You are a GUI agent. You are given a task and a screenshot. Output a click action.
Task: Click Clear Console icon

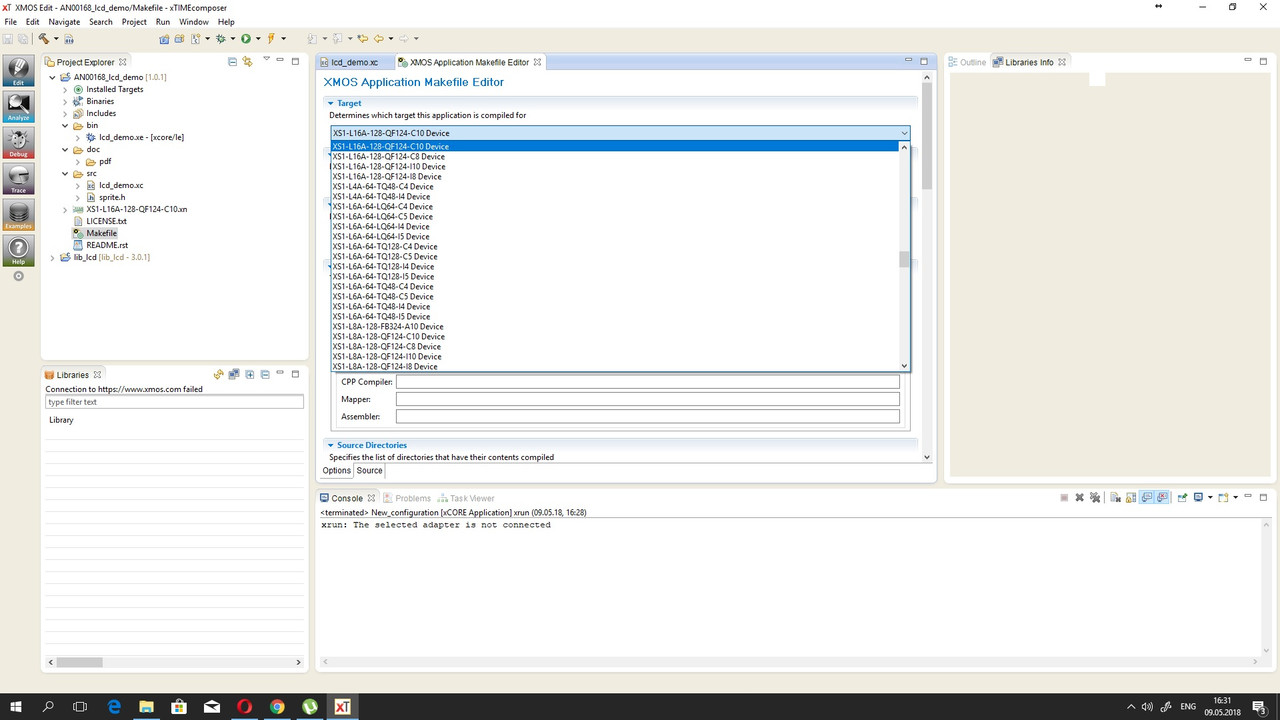[1116, 497]
